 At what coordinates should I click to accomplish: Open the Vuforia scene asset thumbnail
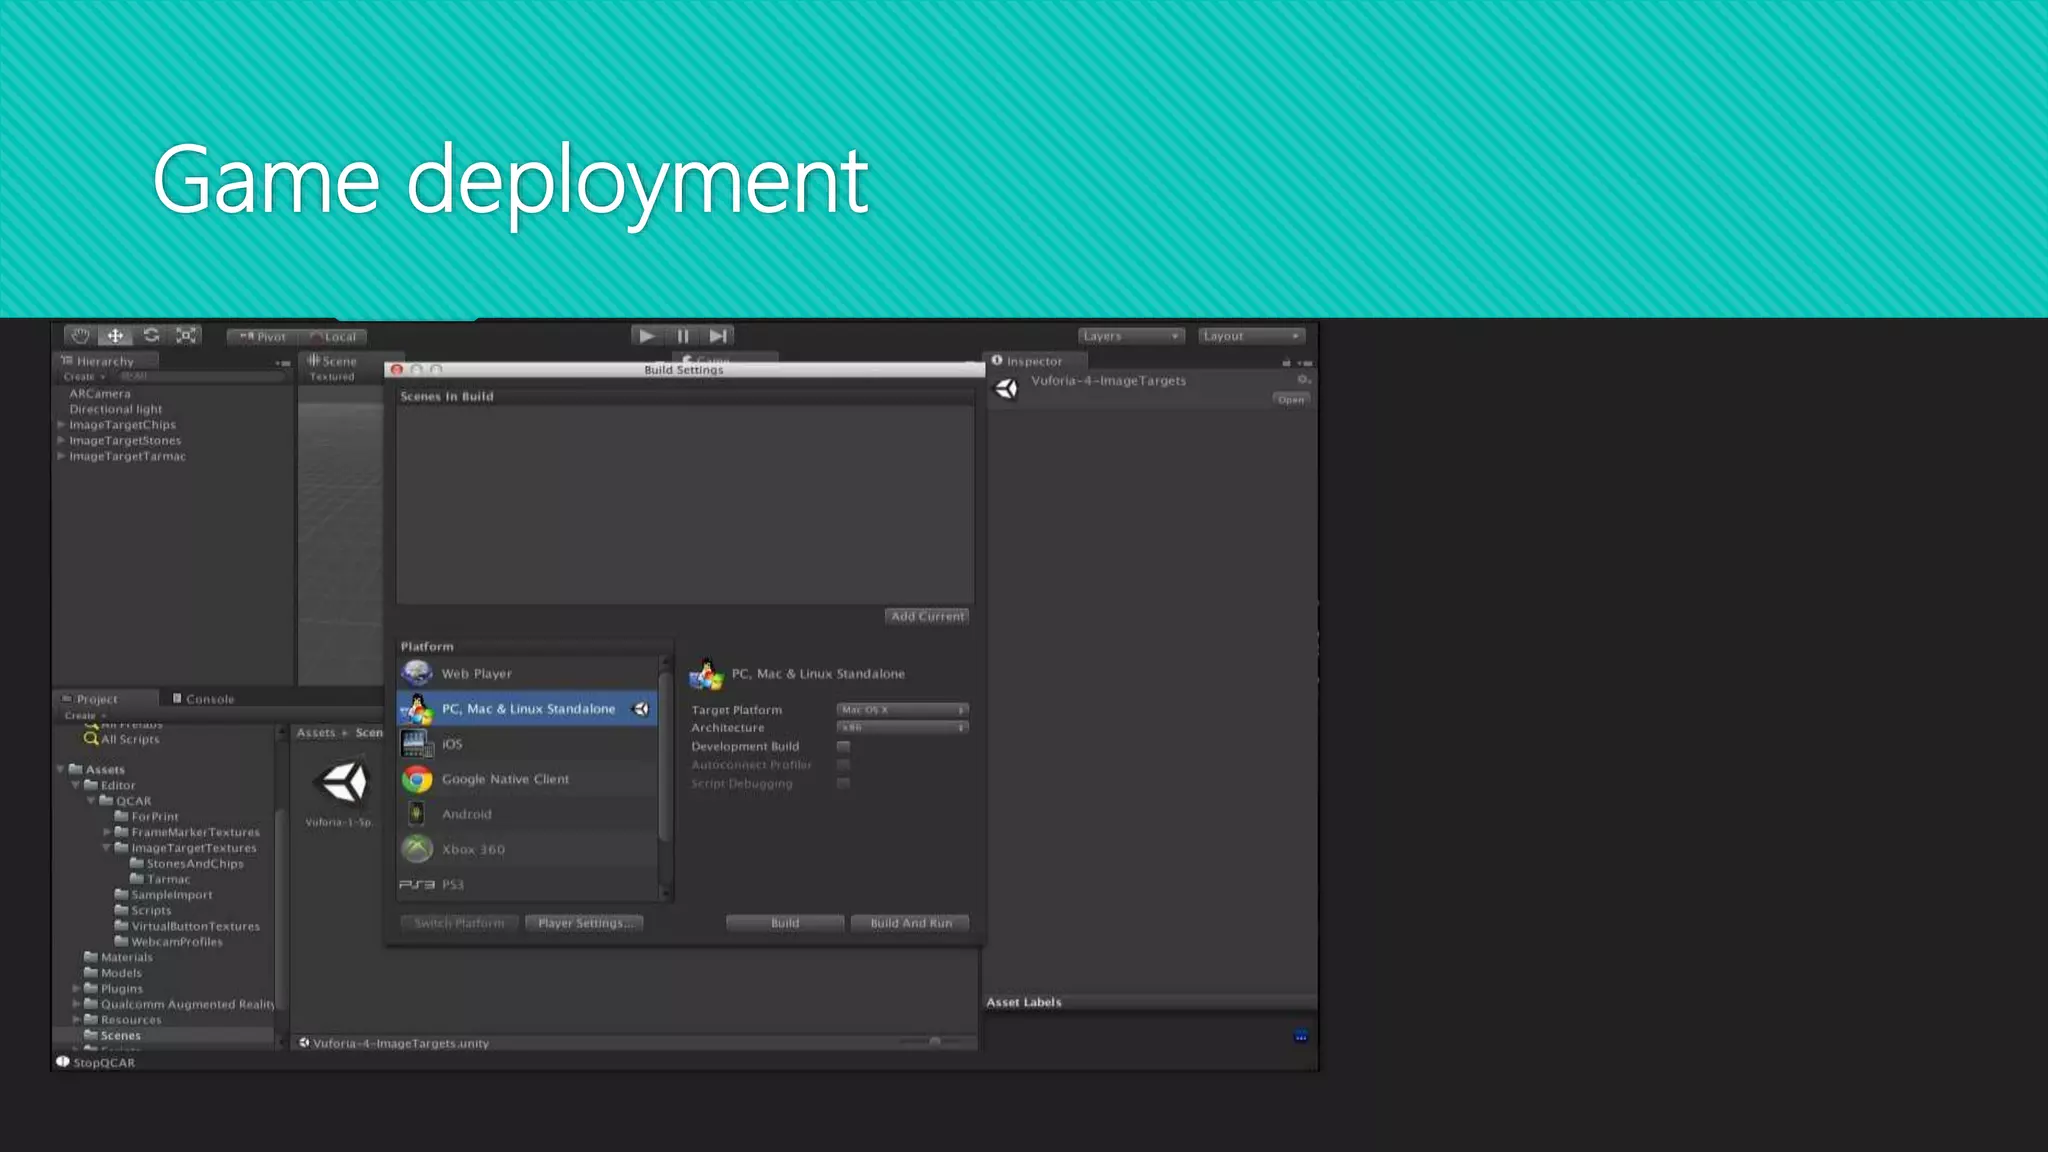tap(342, 783)
